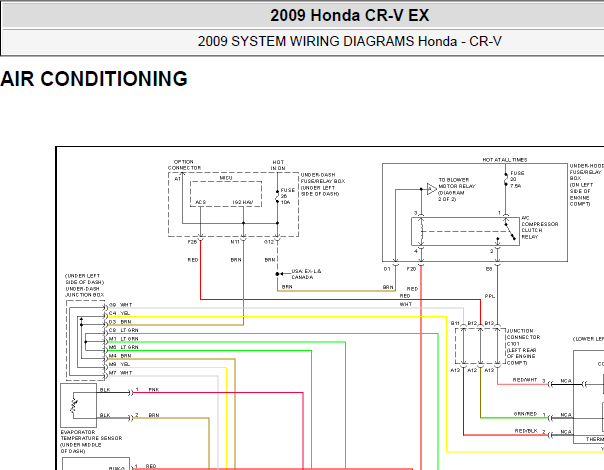This screenshot has width=604, height=470.
Task: Click connector pin label 'G12'
Action: (268, 242)
